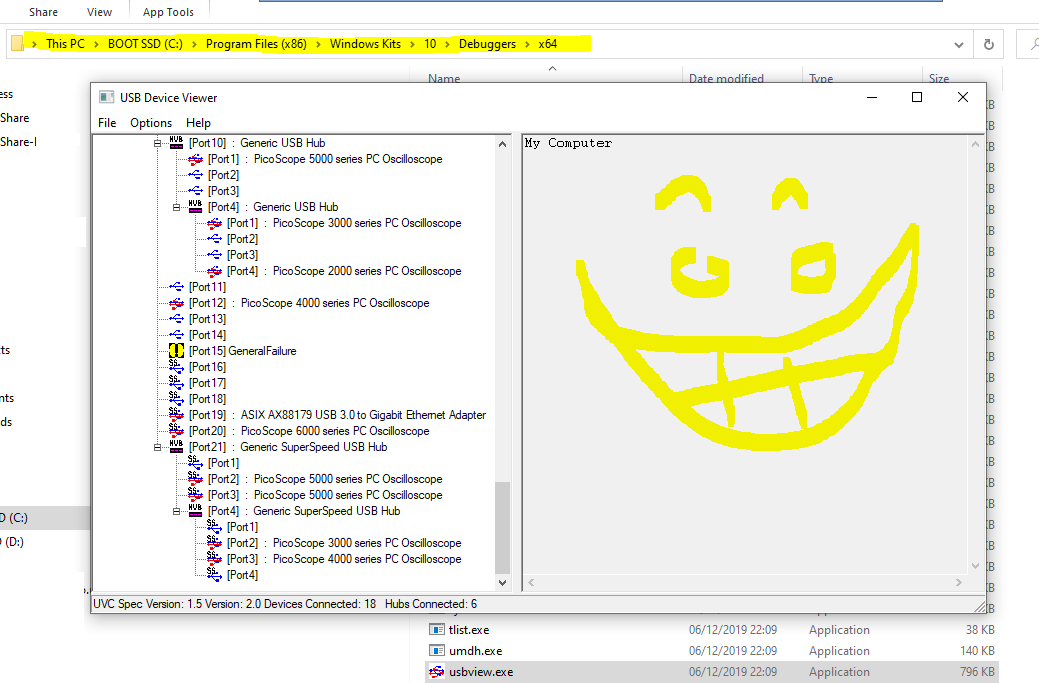Click the Port17 SuperSpeed port icon
1039x683 pixels.
pos(176,382)
